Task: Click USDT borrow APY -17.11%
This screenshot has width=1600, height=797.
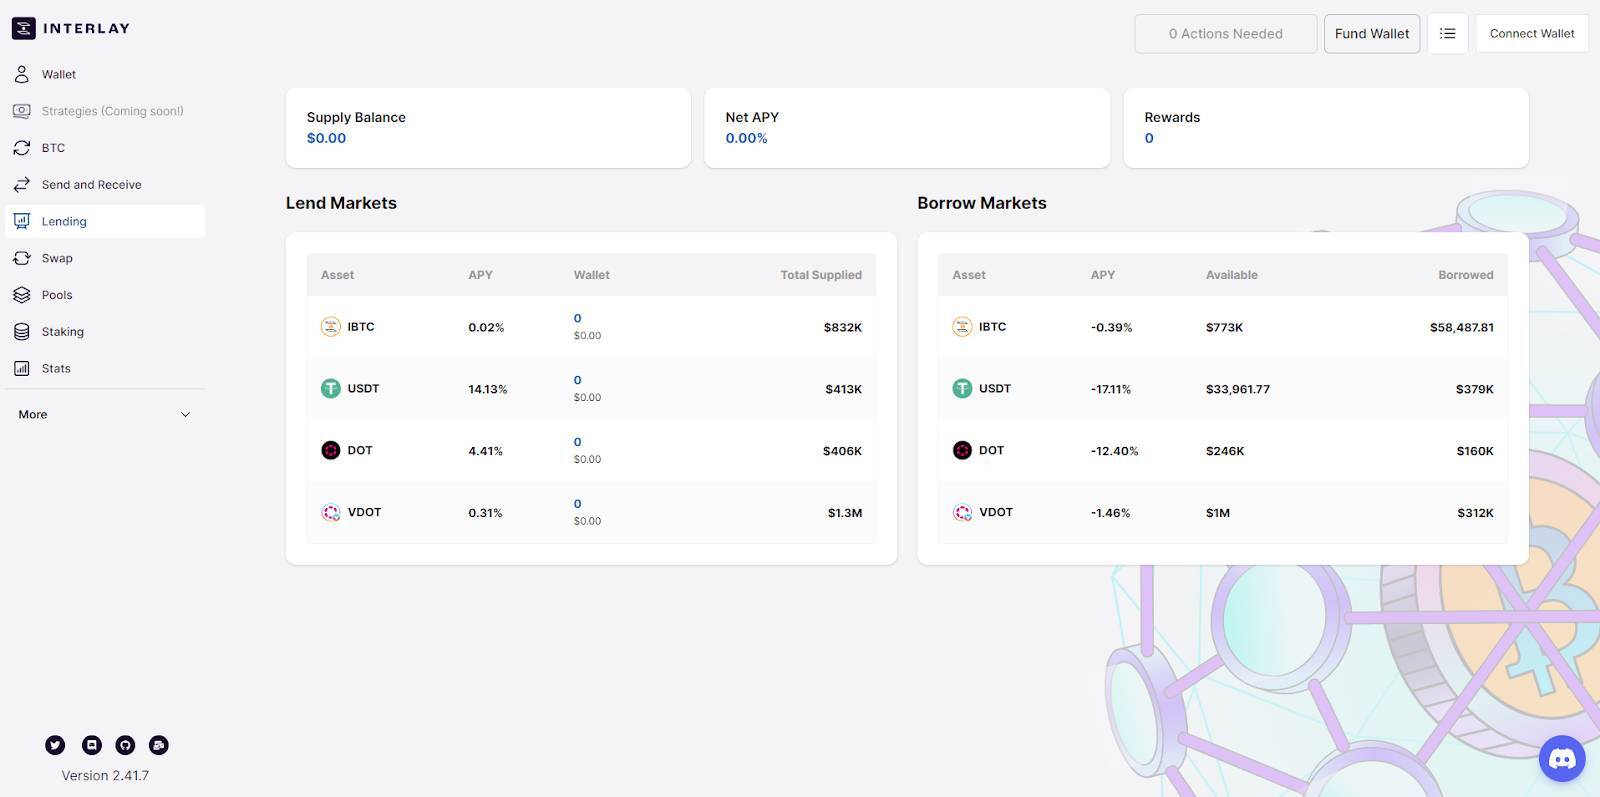Action: pos(1111,389)
